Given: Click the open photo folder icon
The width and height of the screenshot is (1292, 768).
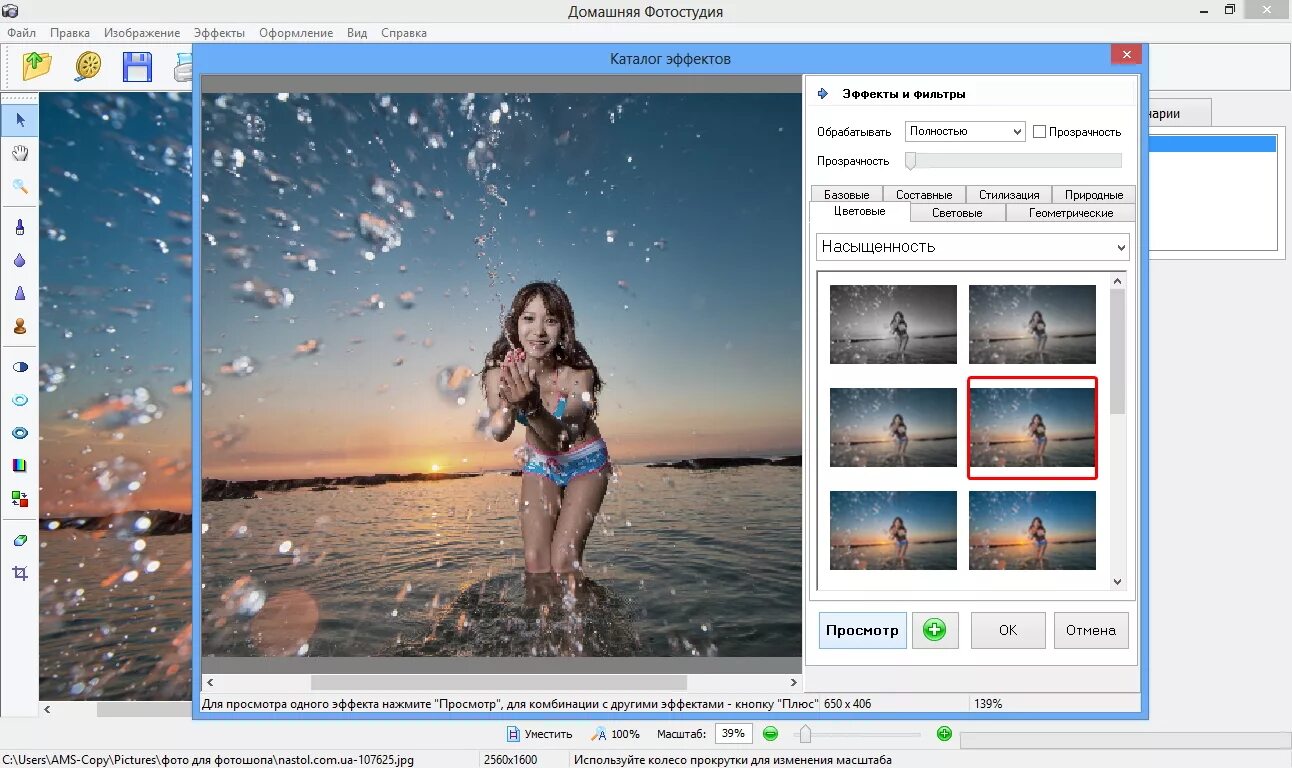Looking at the screenshot, I should click(x=36, y=66).
